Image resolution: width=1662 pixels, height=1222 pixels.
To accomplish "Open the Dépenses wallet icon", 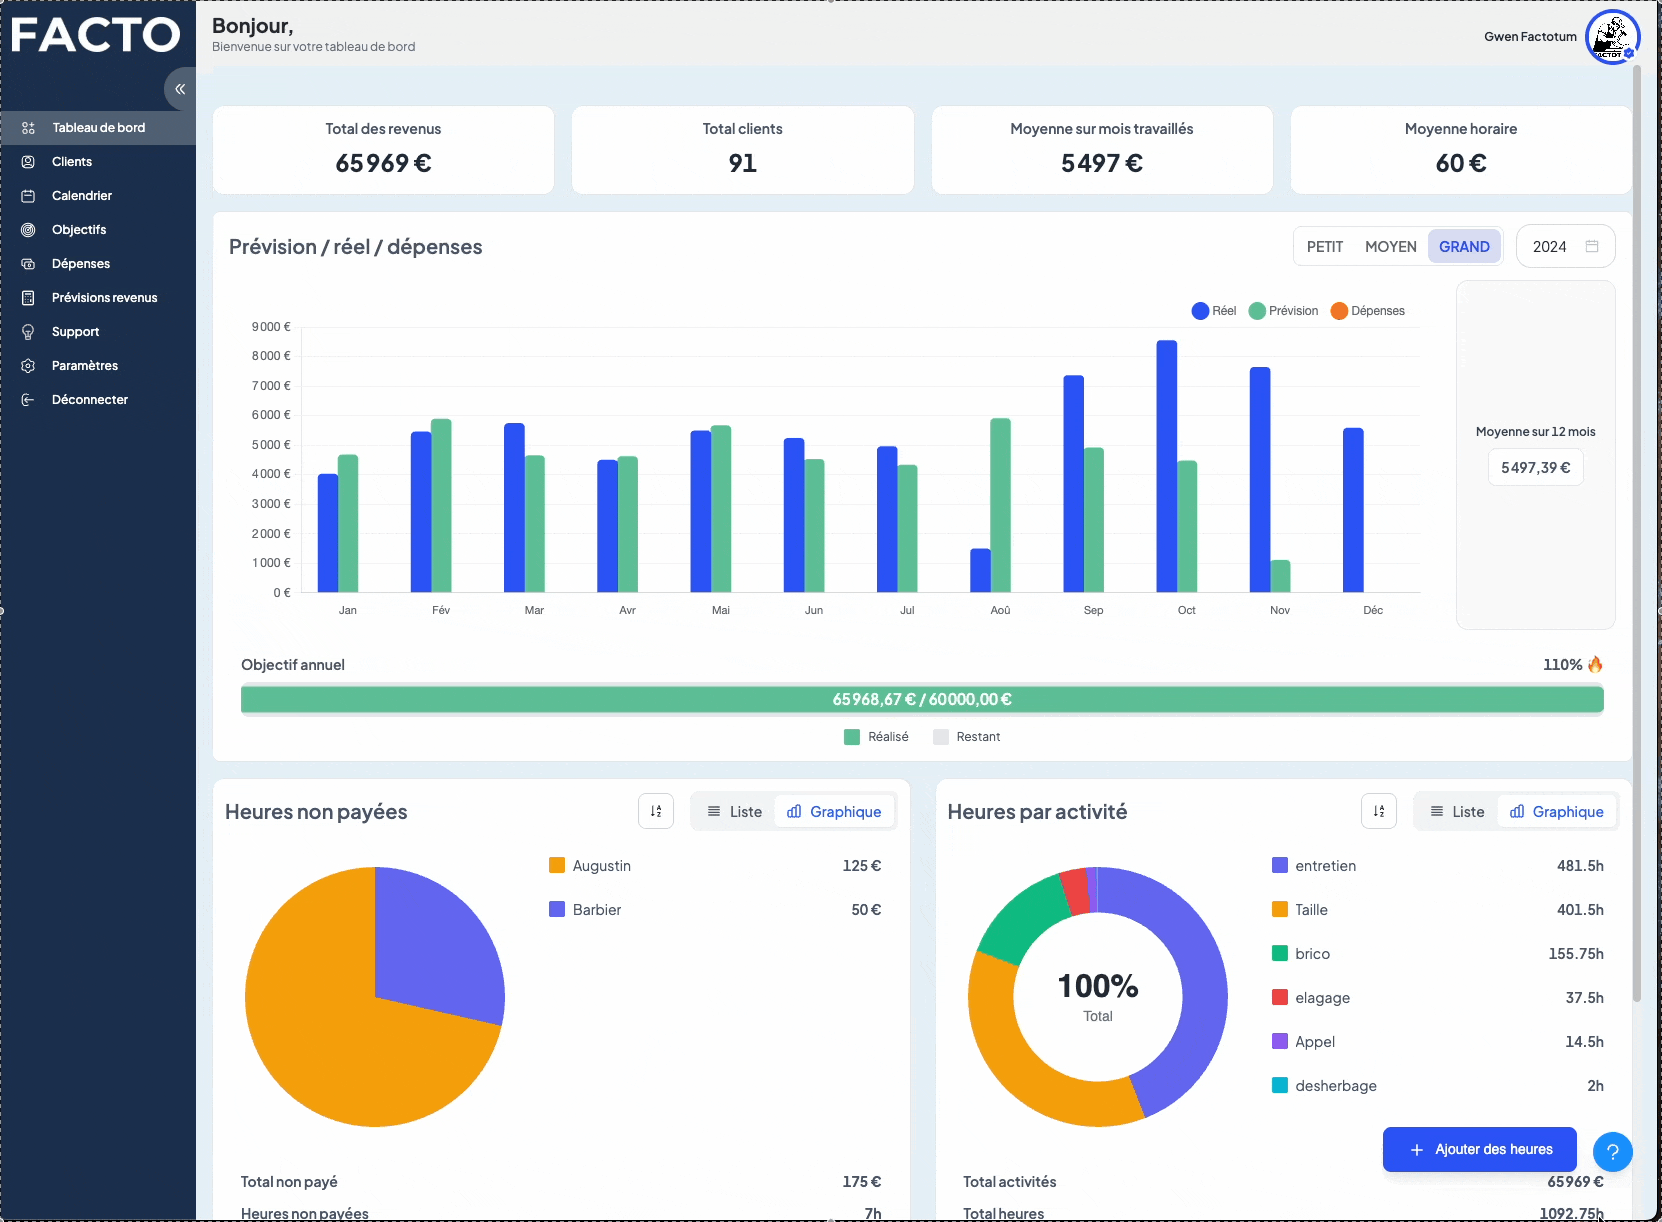I will pos(28,264).
